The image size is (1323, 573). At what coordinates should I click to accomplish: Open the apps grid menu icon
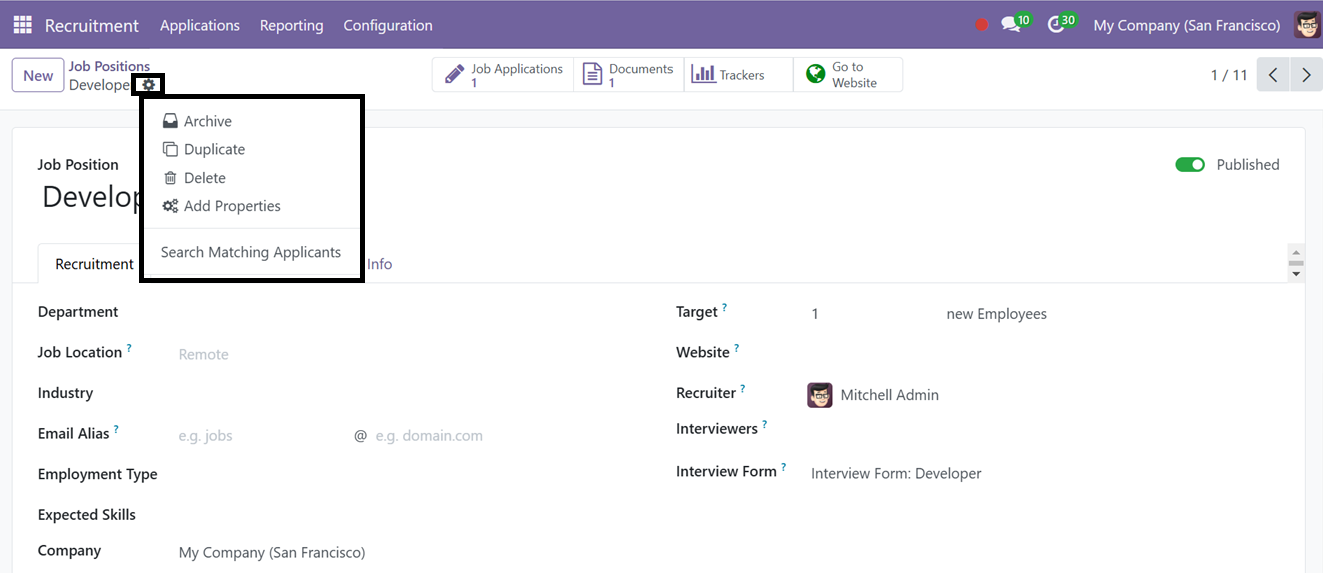coord(22,25)
